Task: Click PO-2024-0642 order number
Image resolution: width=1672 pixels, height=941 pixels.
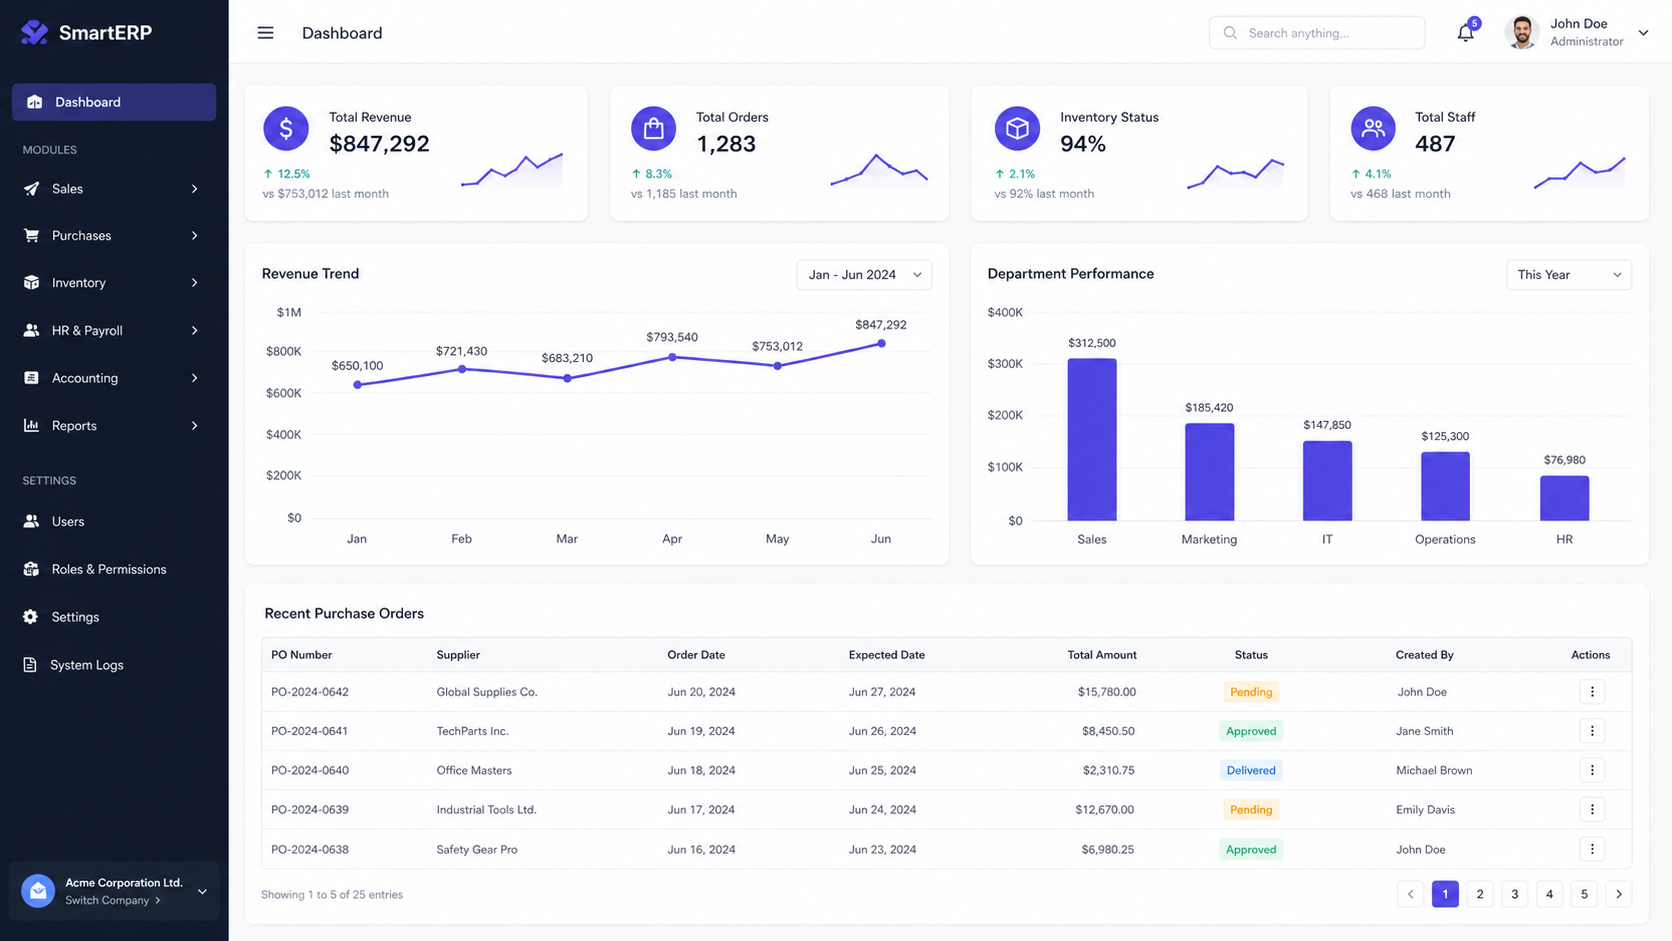Action: pos(310,692)
